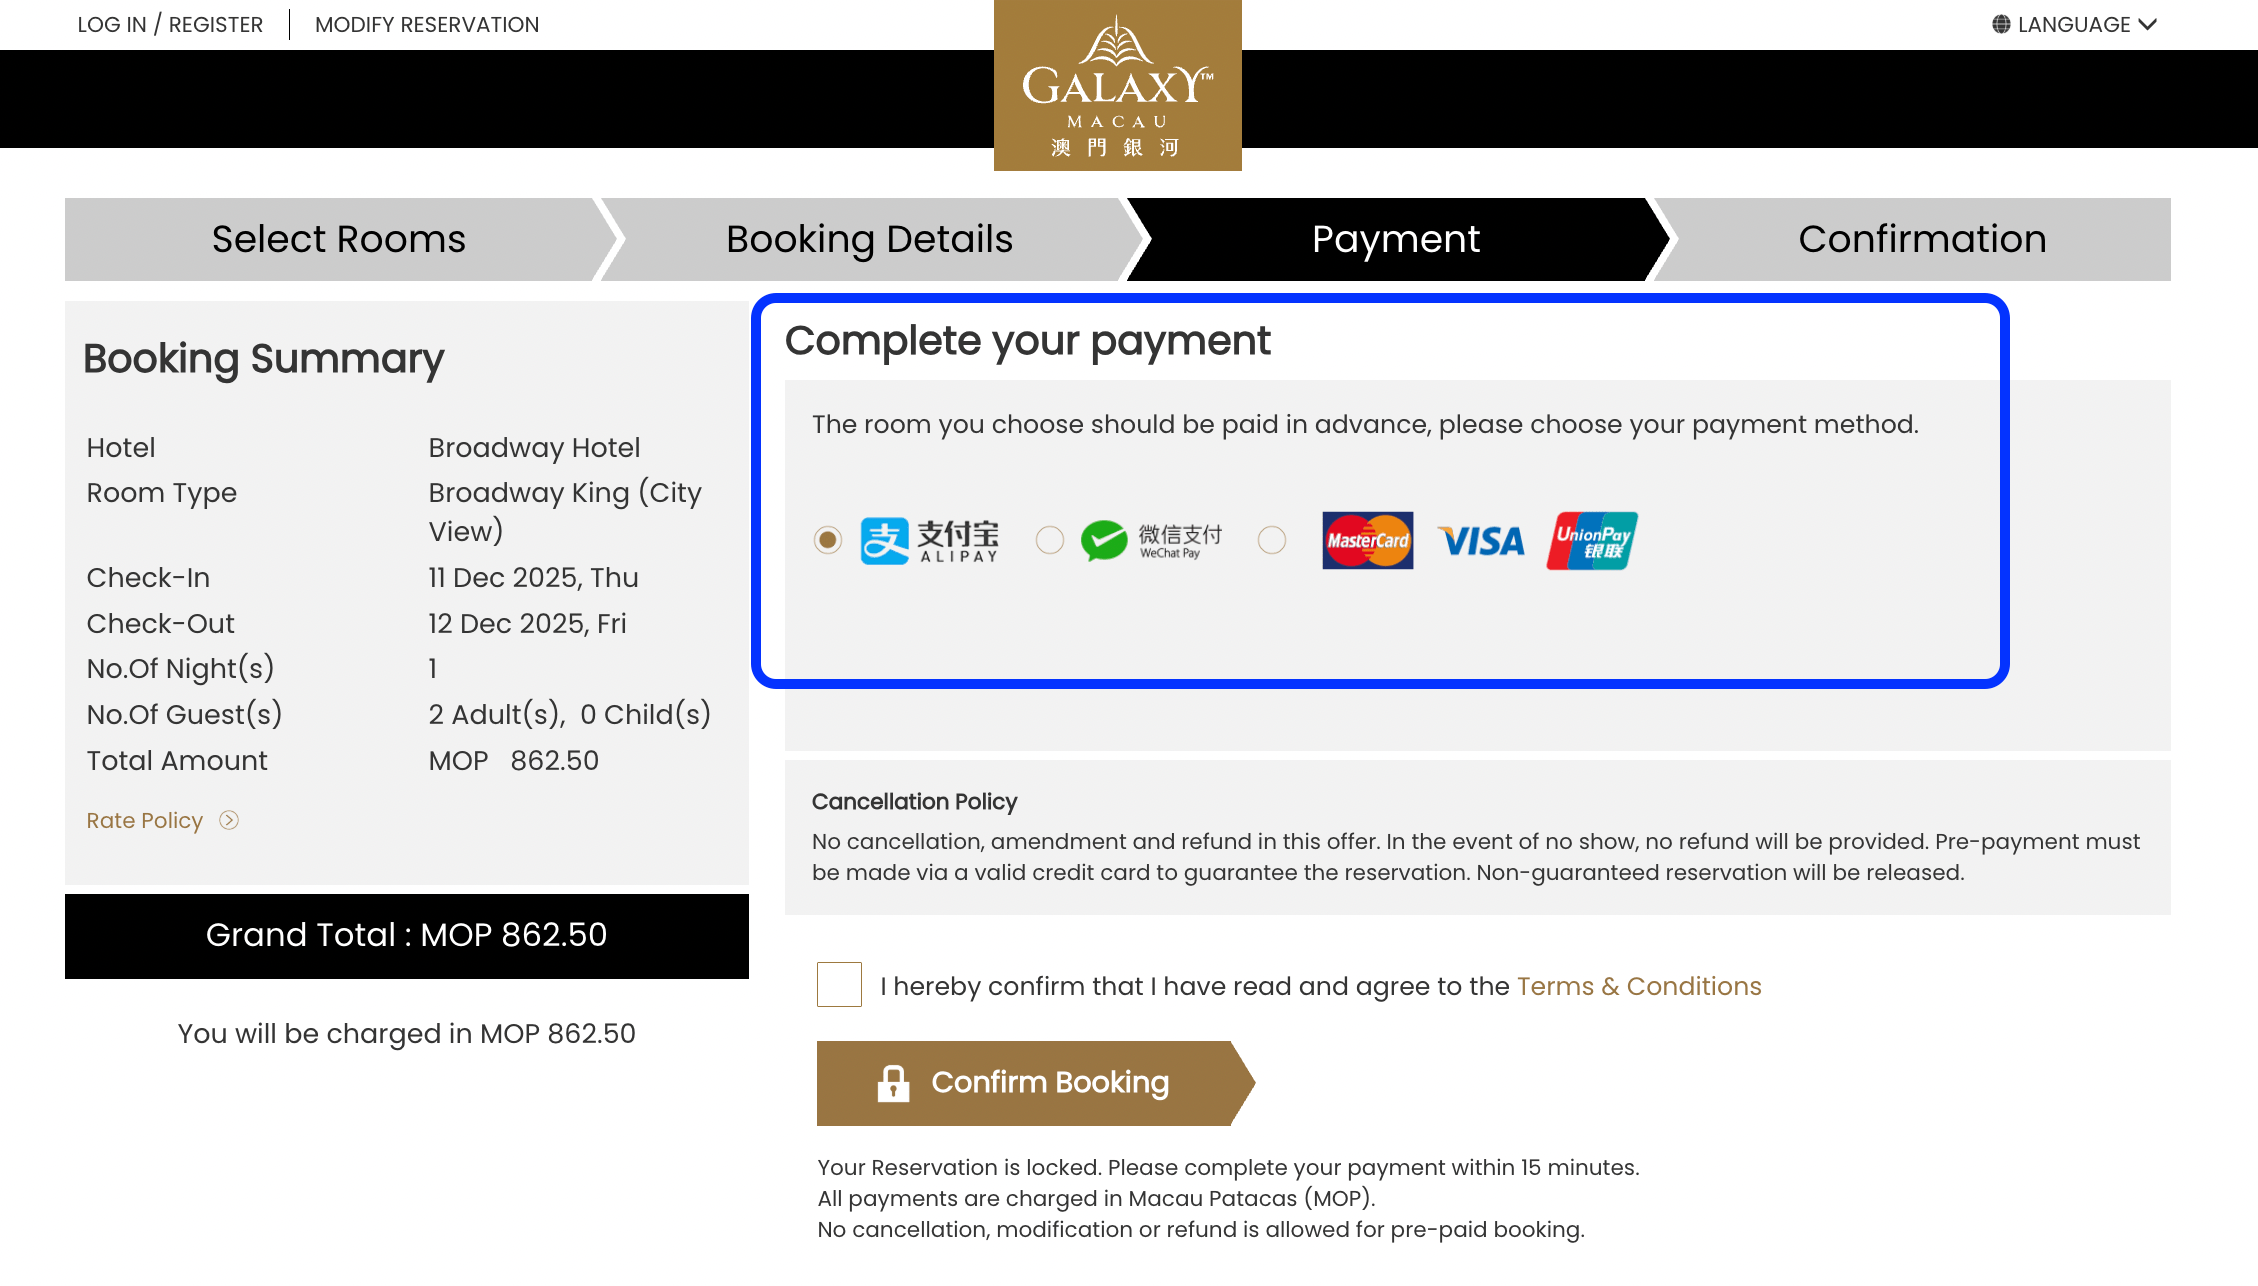Screen dimensions: 2258x1286
Task: Select the Alipay payment radio button
Action: coord(828,540)
